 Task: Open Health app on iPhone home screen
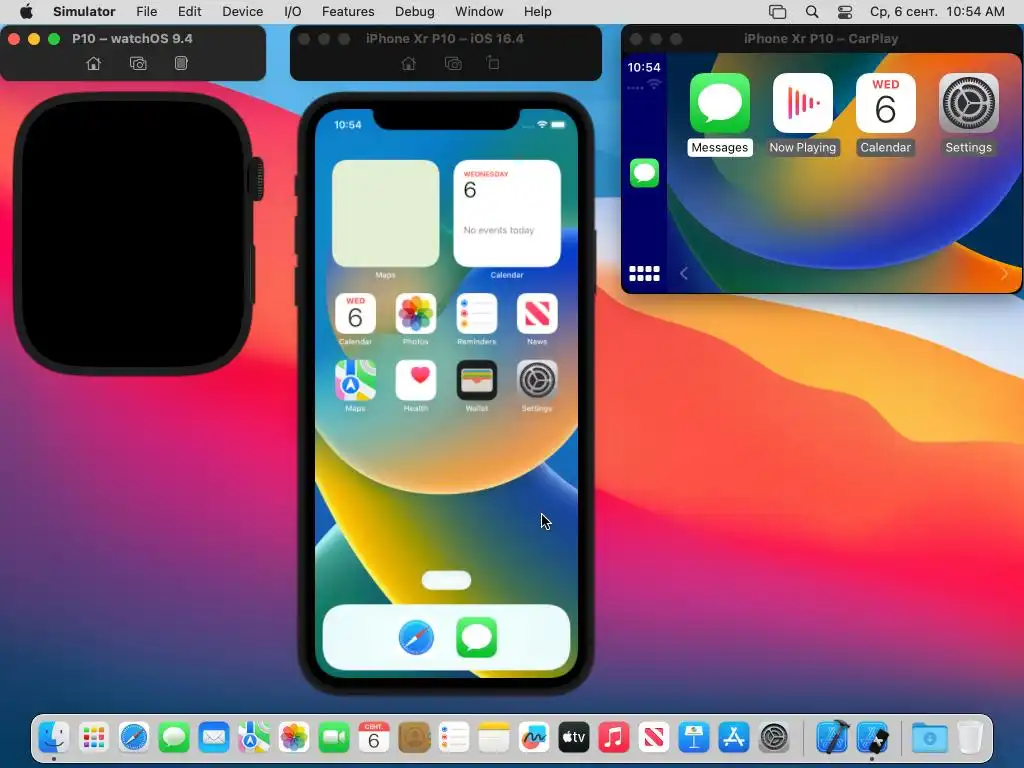415,380
